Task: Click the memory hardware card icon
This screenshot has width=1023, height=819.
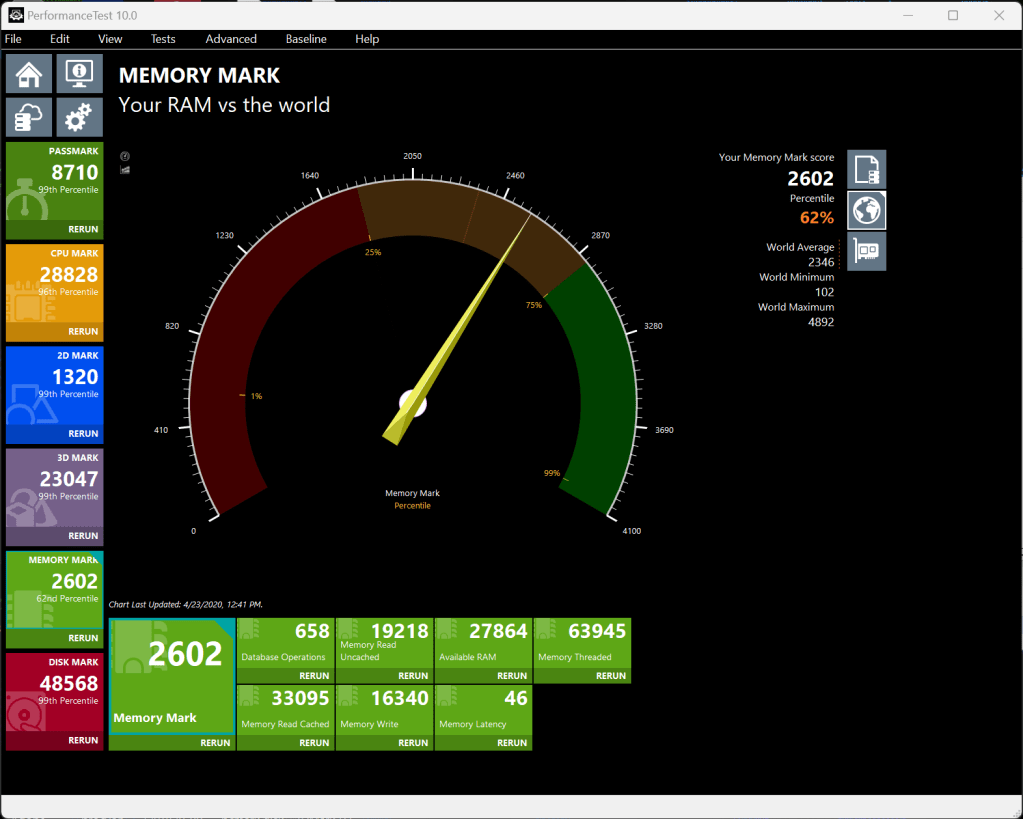Action: pos(866,251)
